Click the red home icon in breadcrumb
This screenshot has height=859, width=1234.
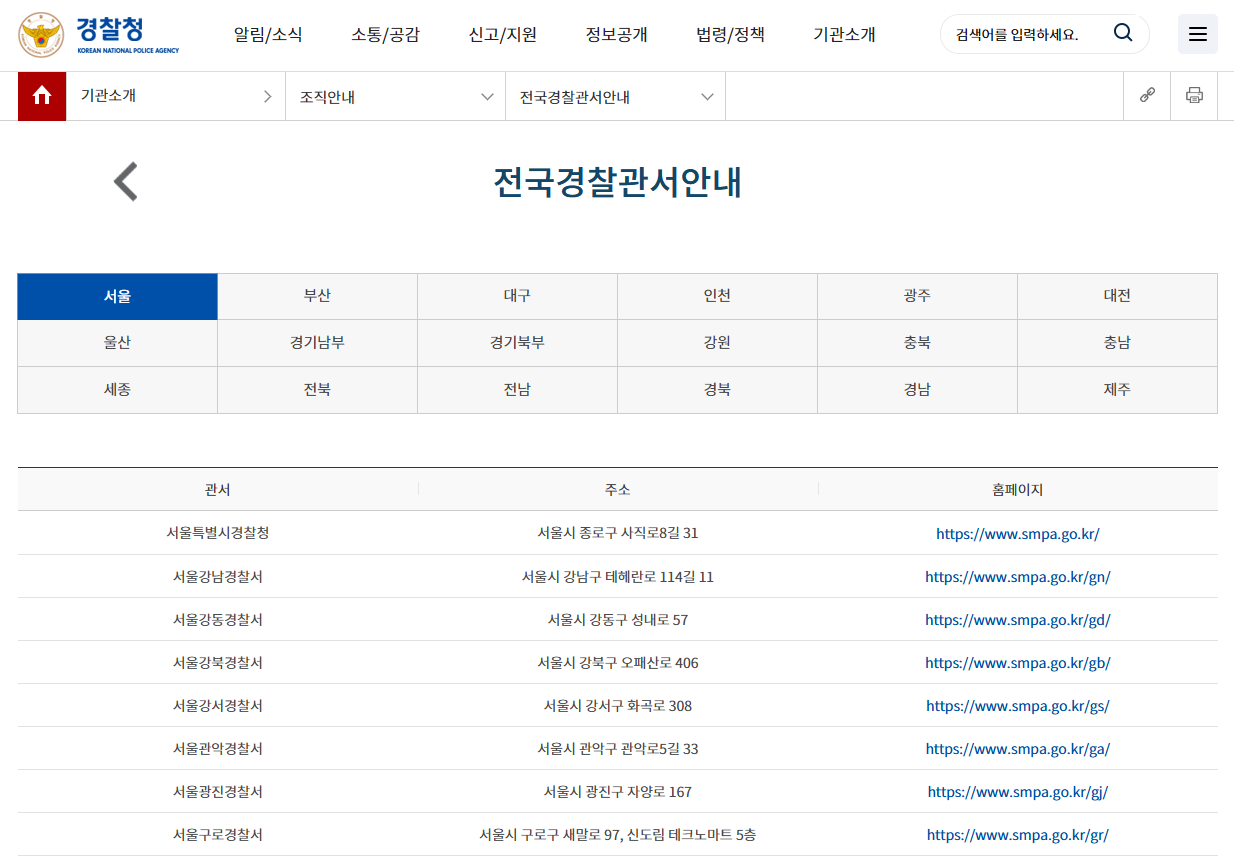click(40, 96)
